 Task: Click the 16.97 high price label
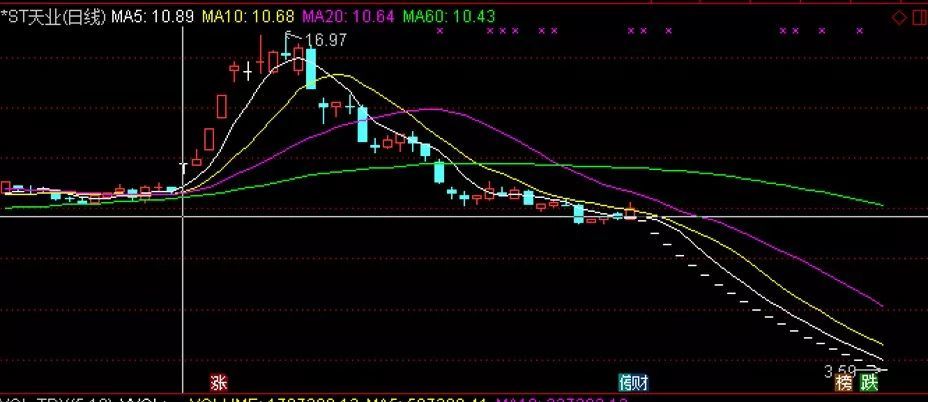(327, 40)
